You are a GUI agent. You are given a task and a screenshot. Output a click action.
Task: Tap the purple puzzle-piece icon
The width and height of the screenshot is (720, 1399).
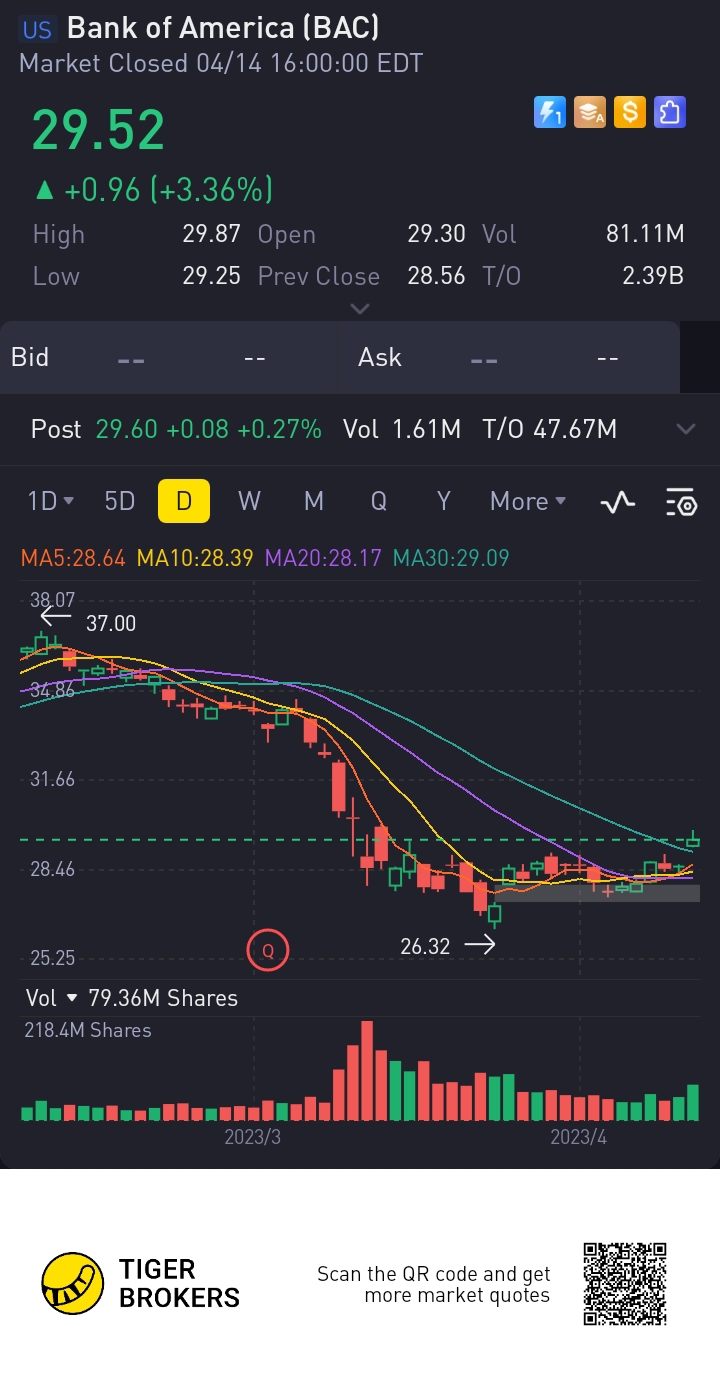(669, 112)
